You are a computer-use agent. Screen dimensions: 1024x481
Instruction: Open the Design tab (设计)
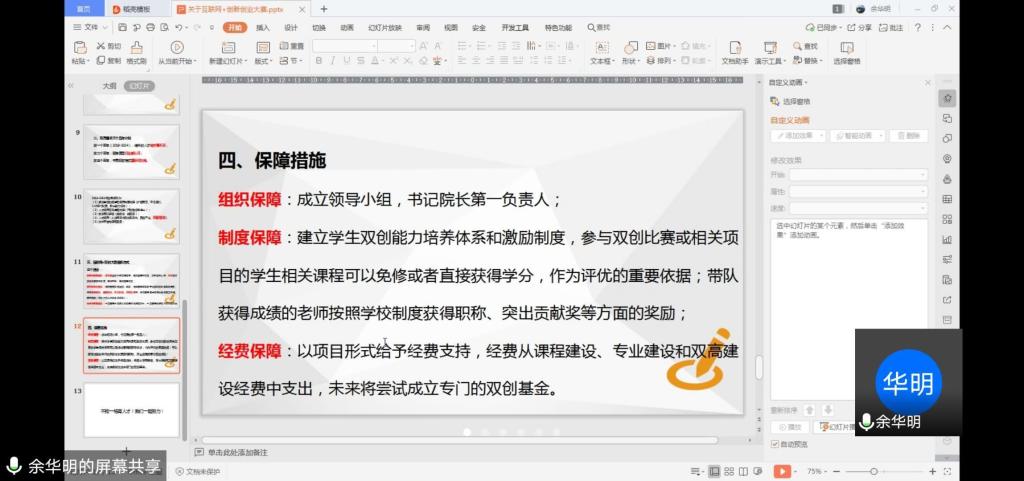290,27
